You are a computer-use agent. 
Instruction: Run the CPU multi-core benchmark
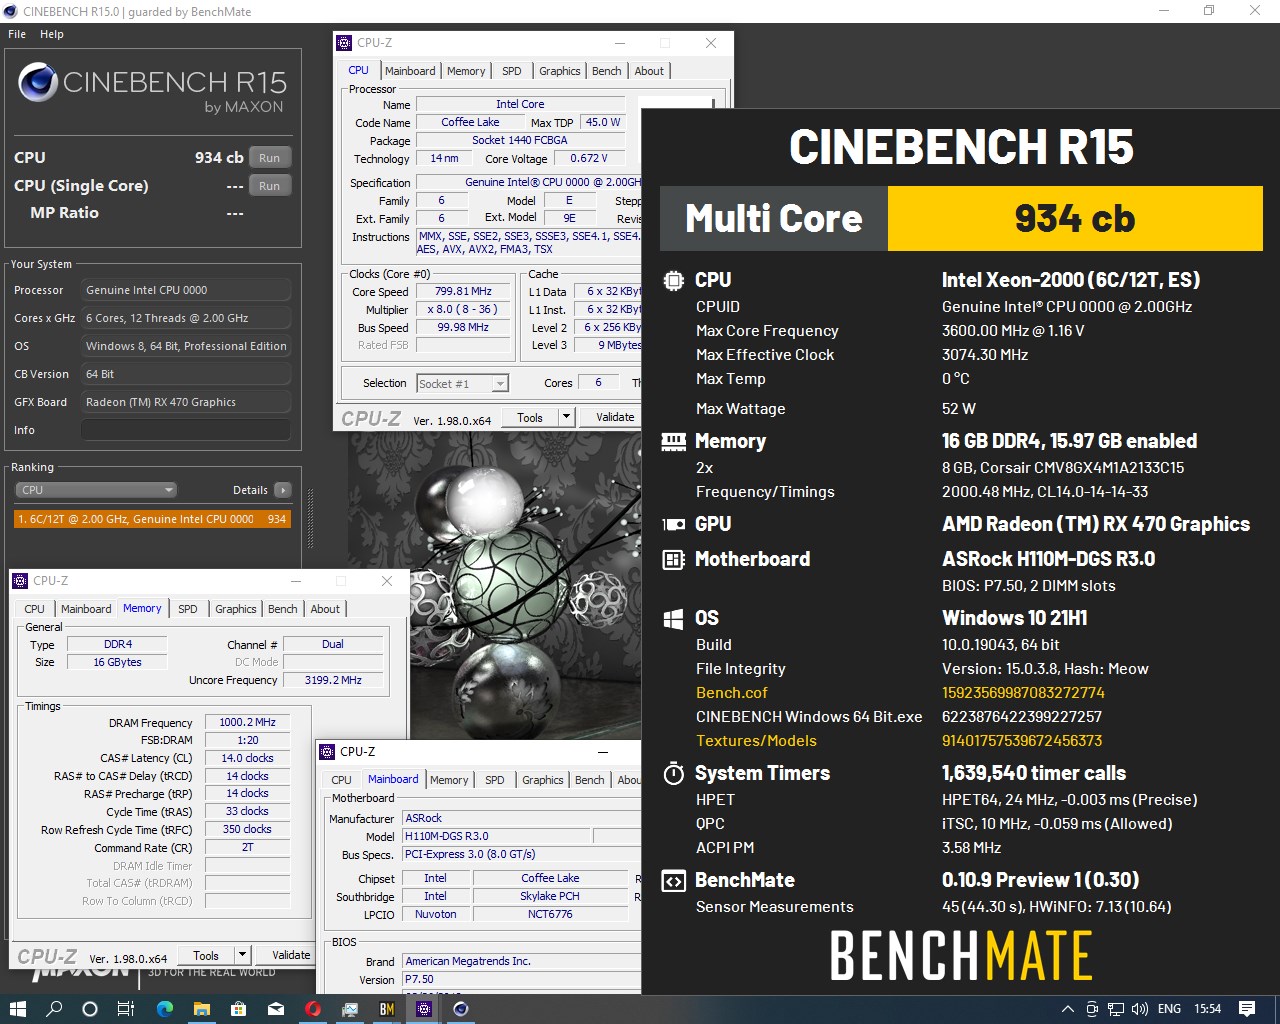click(x=270, y=158)
